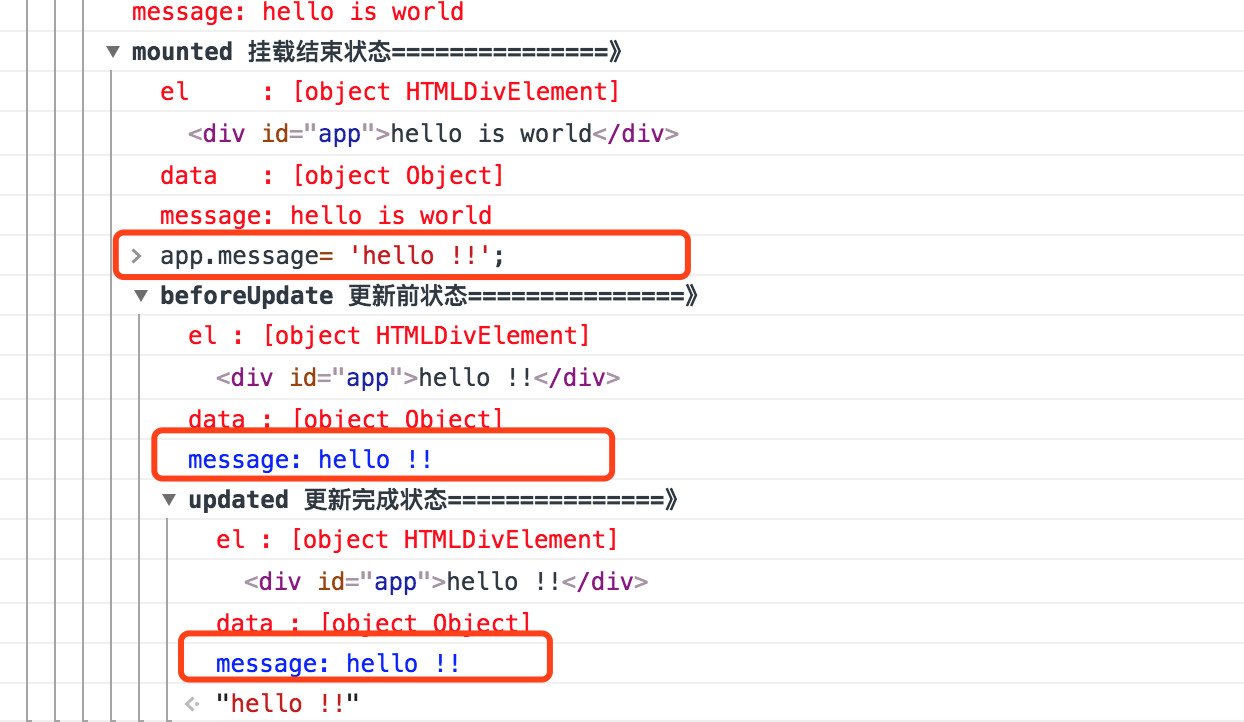Collapse the updated log group triangle
Viewport: 1244px width, 722px height.
169,500
